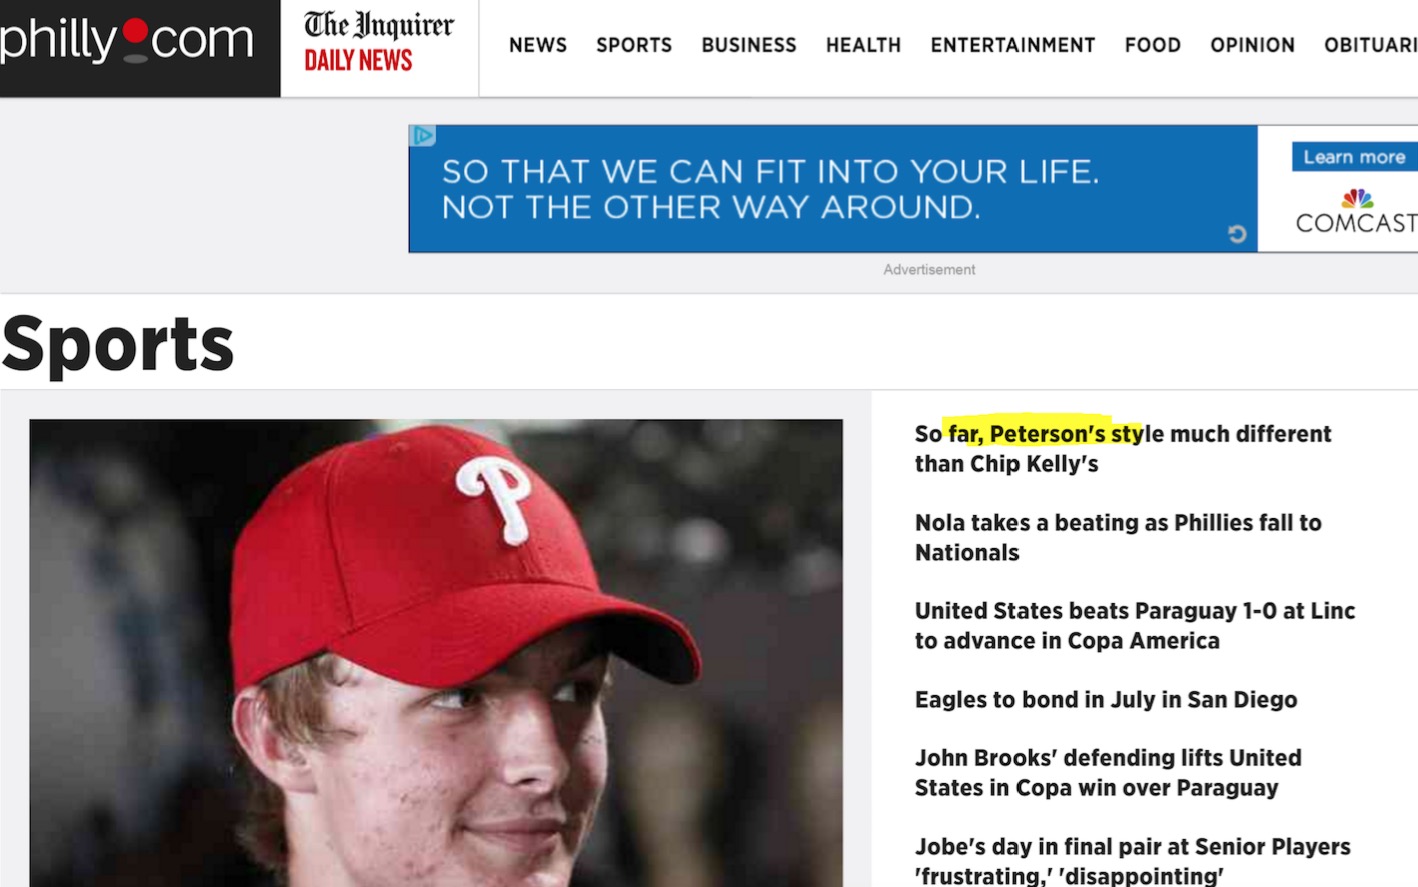The height and width of the screenshot is (887, 1418).
Task: Click the ad replay arrow icon
Action: click(x=1237, y=233)
